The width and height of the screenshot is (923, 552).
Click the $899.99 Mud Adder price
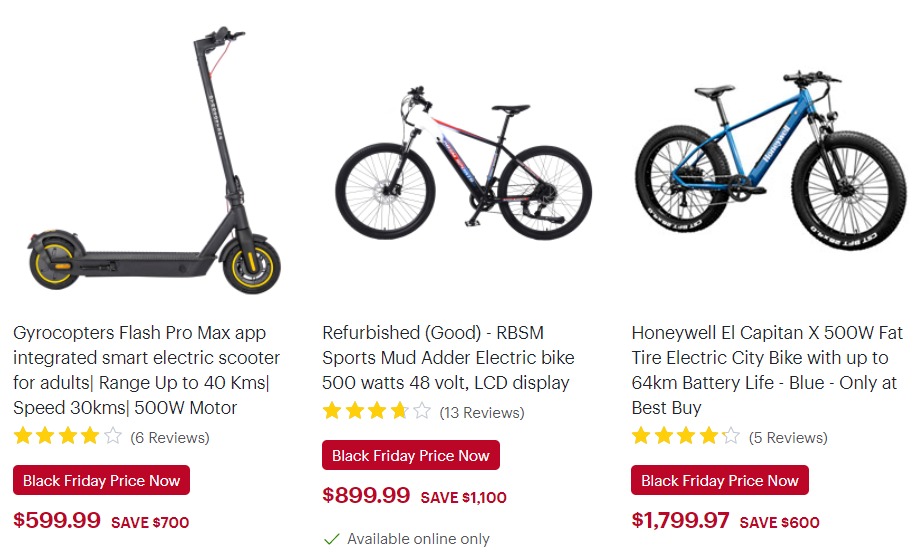click(366, 495)
